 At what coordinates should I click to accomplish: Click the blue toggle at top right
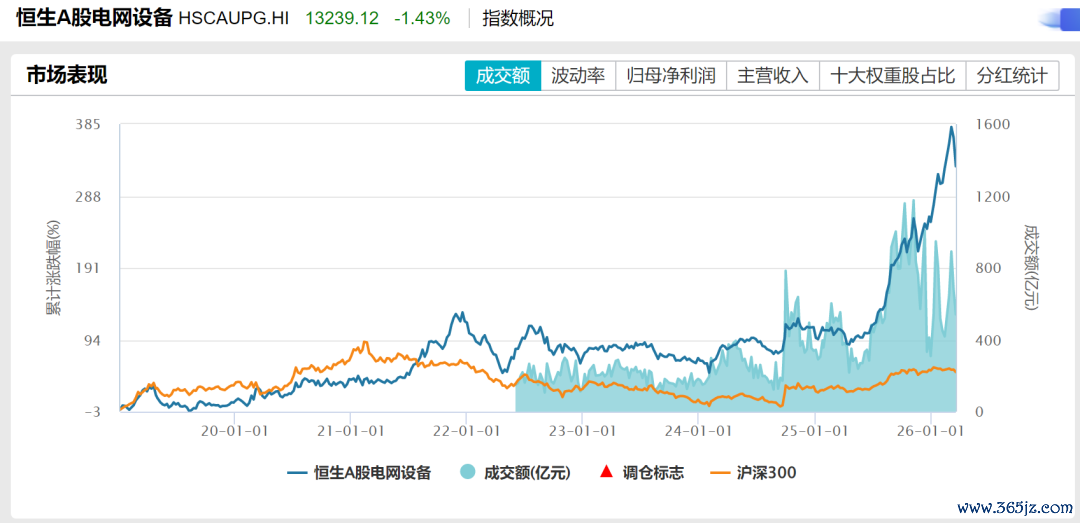pos(1060,20)
